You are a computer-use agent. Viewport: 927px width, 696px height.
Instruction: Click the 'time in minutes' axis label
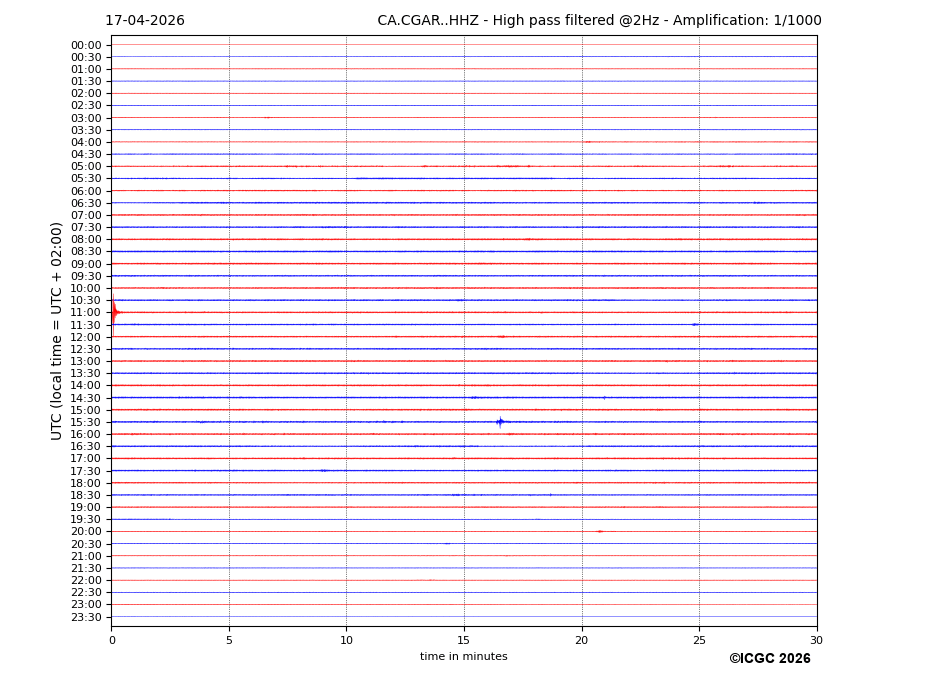click(x=463, y=656)
